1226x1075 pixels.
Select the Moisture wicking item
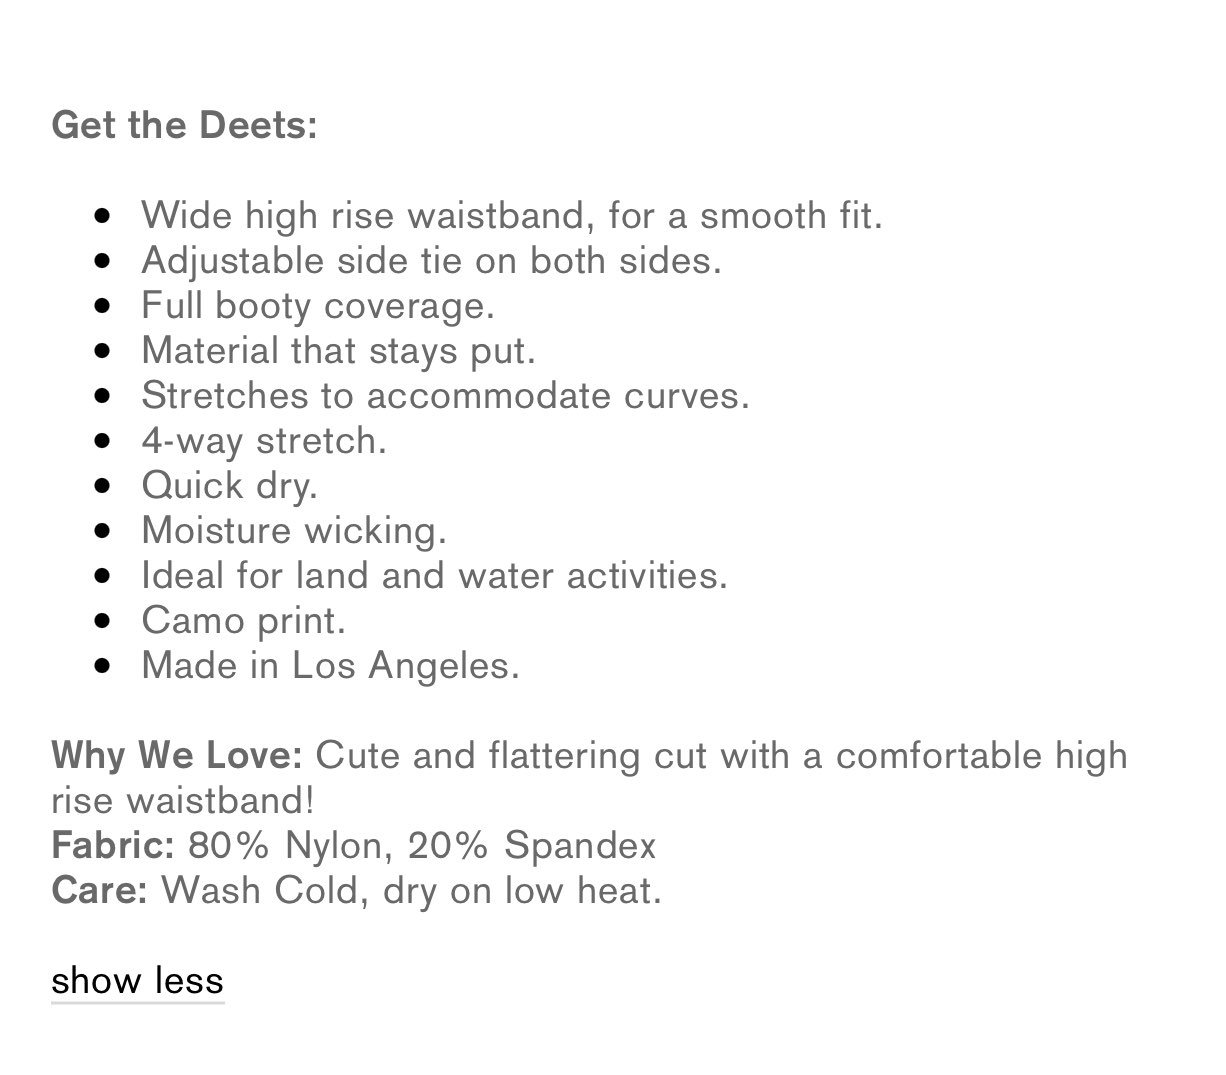294,530
